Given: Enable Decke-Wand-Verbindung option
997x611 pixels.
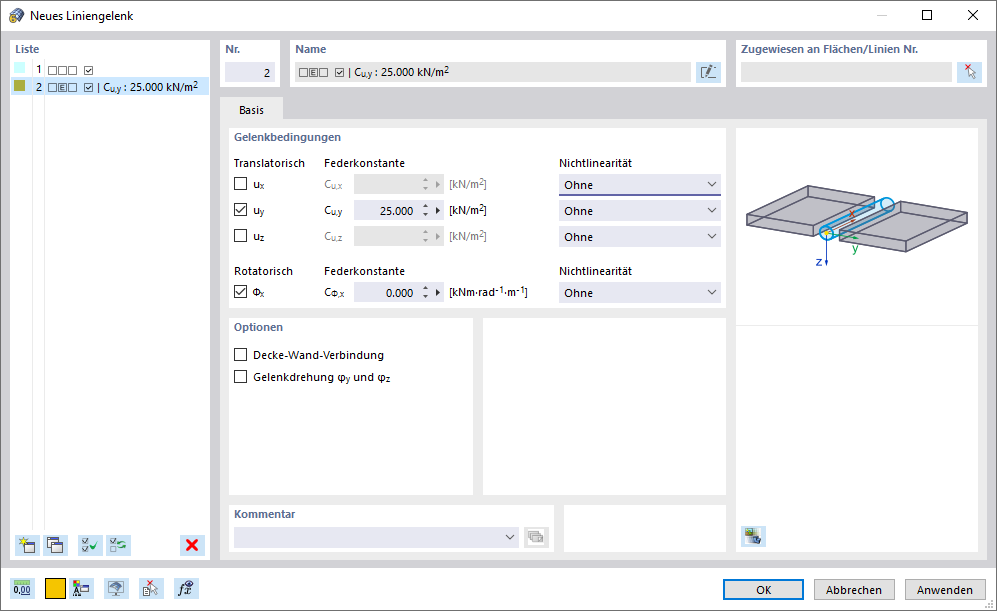Looking at the screenshot, I should click(240, 355).
